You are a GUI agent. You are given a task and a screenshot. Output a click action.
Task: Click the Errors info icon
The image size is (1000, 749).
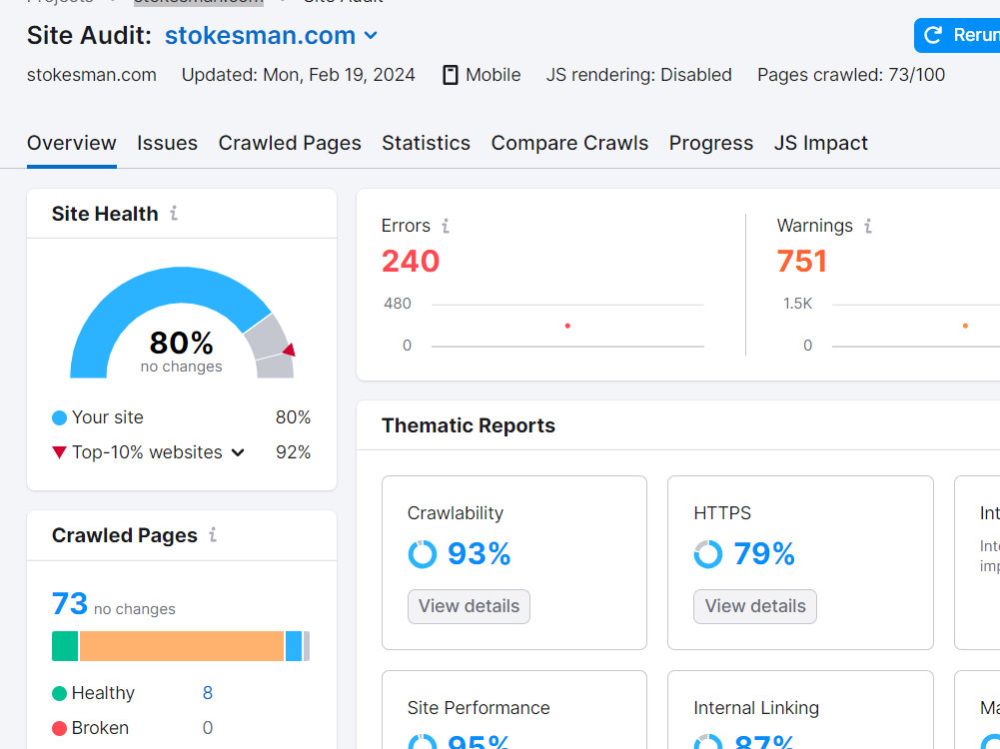446,226
